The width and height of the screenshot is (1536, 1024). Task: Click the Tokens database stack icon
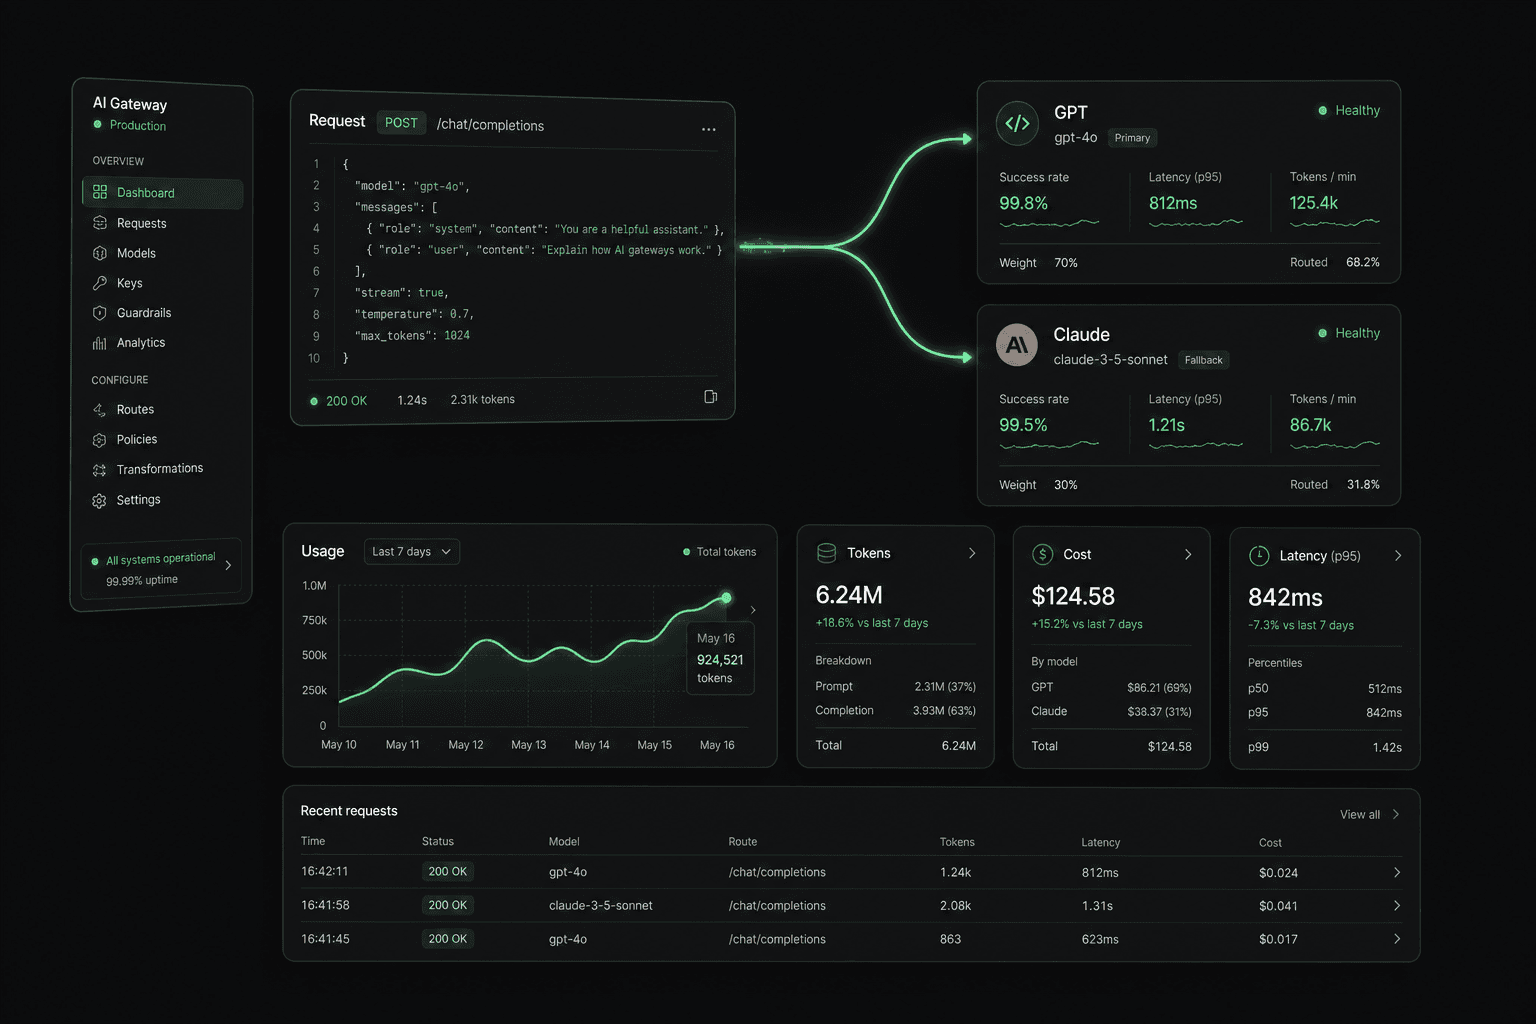826,553
